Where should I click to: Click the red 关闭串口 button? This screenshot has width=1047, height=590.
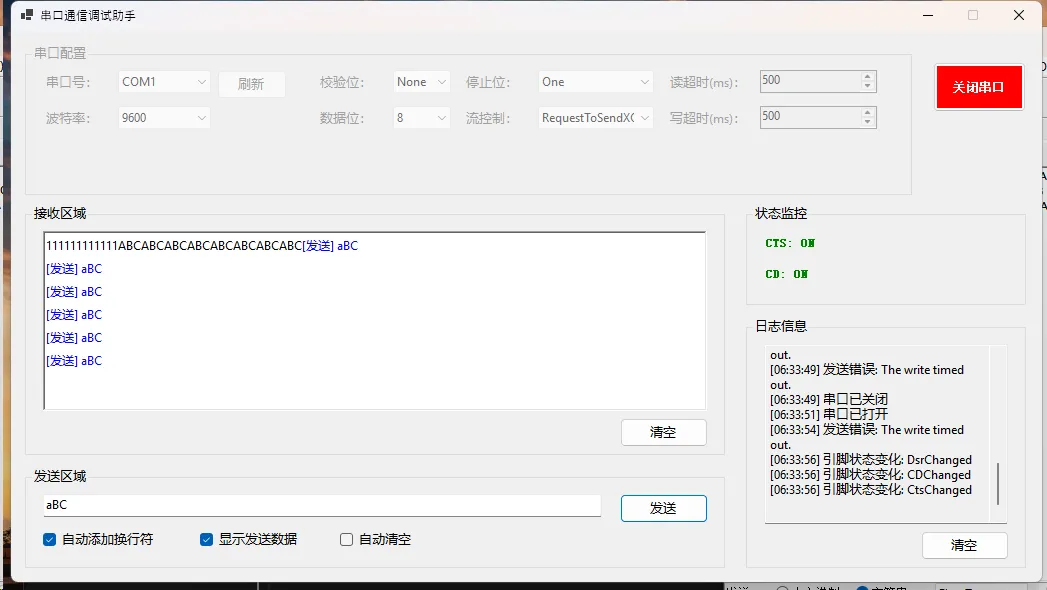click(978, 87)
